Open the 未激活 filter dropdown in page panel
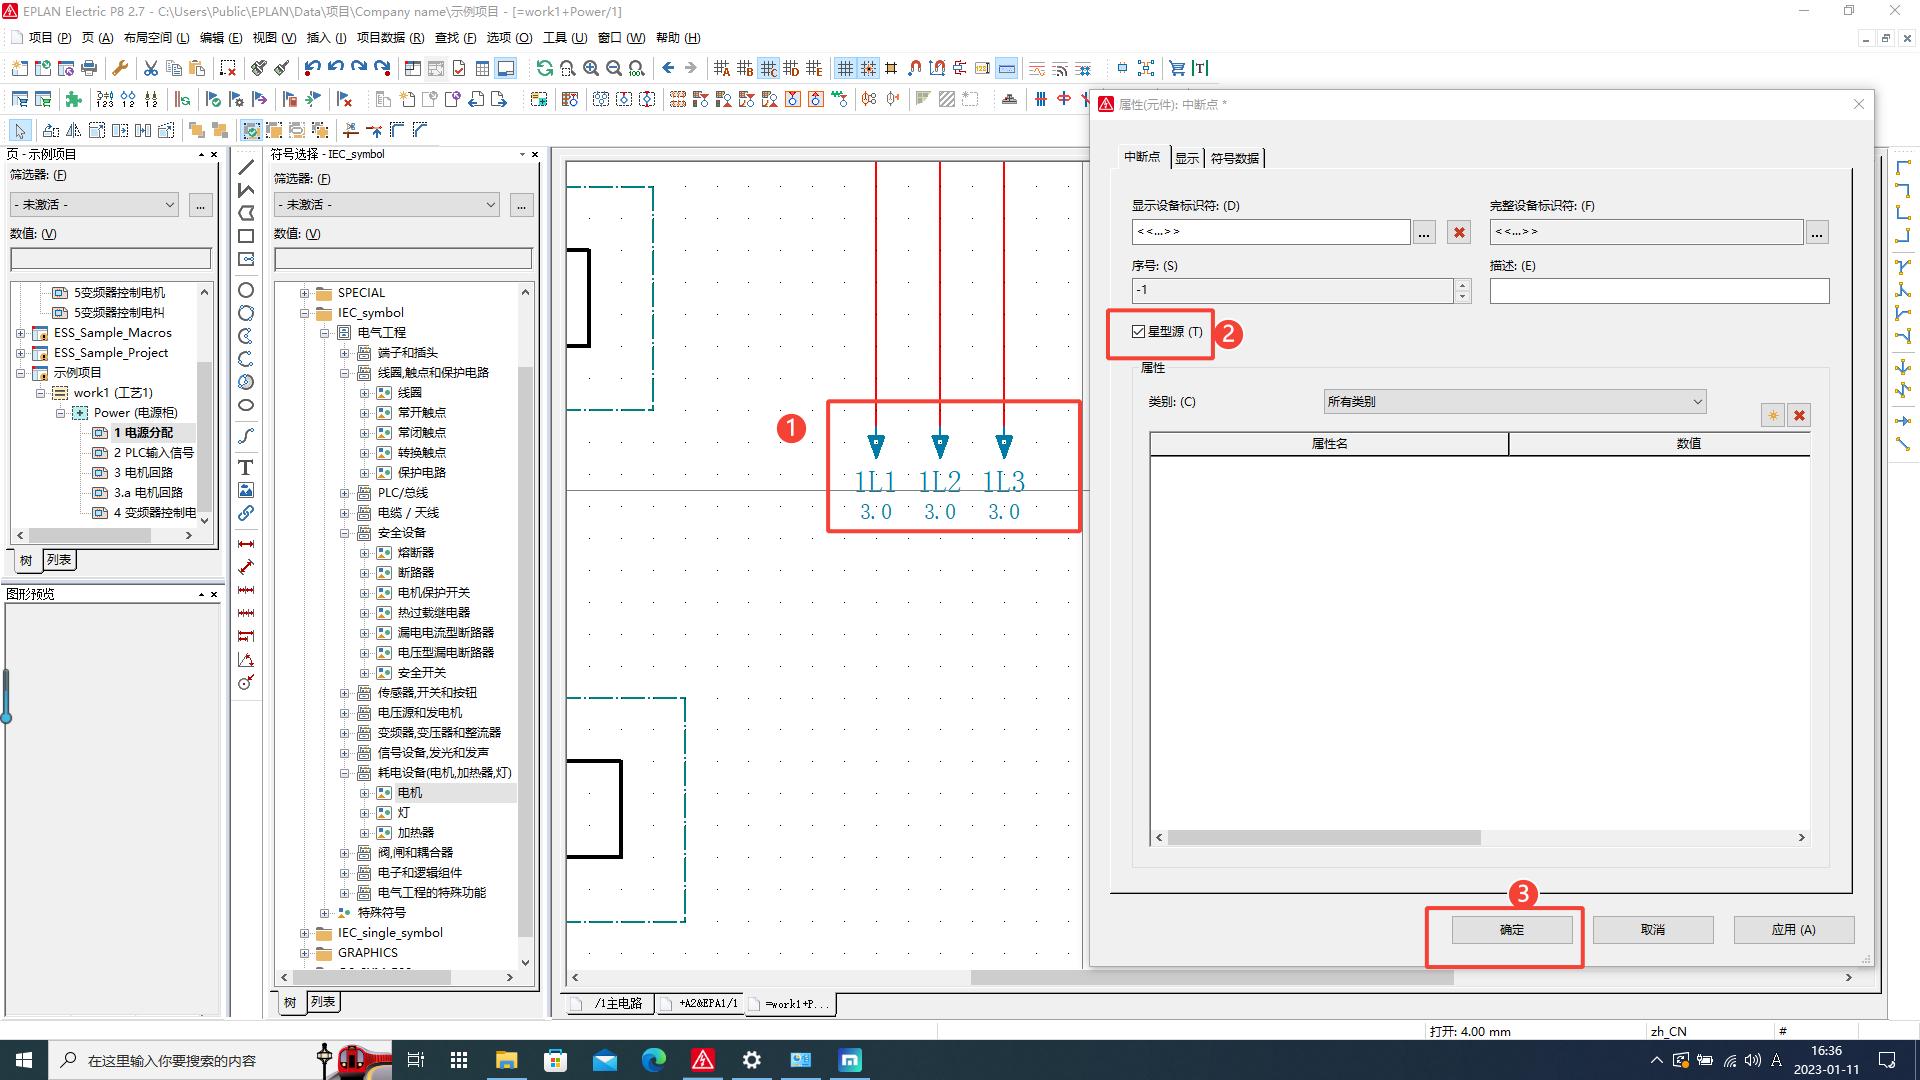Viewport: 1920px width, 1080px height. 94,204
